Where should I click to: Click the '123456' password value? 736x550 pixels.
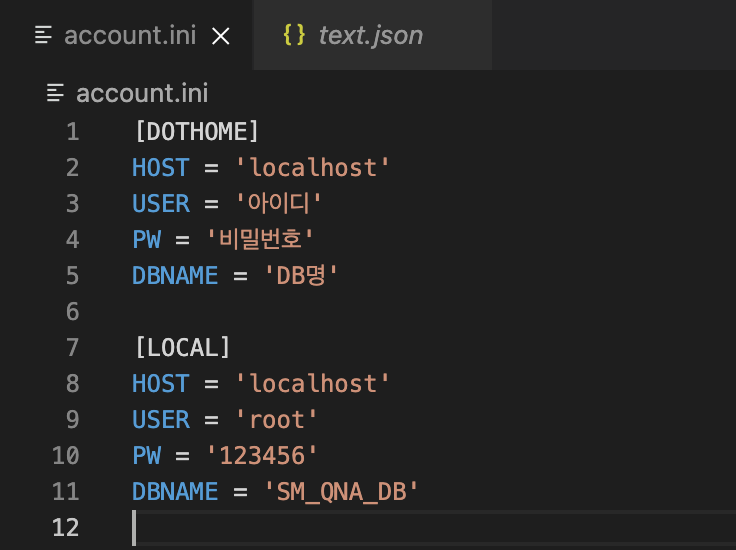(x=262, y=456)
